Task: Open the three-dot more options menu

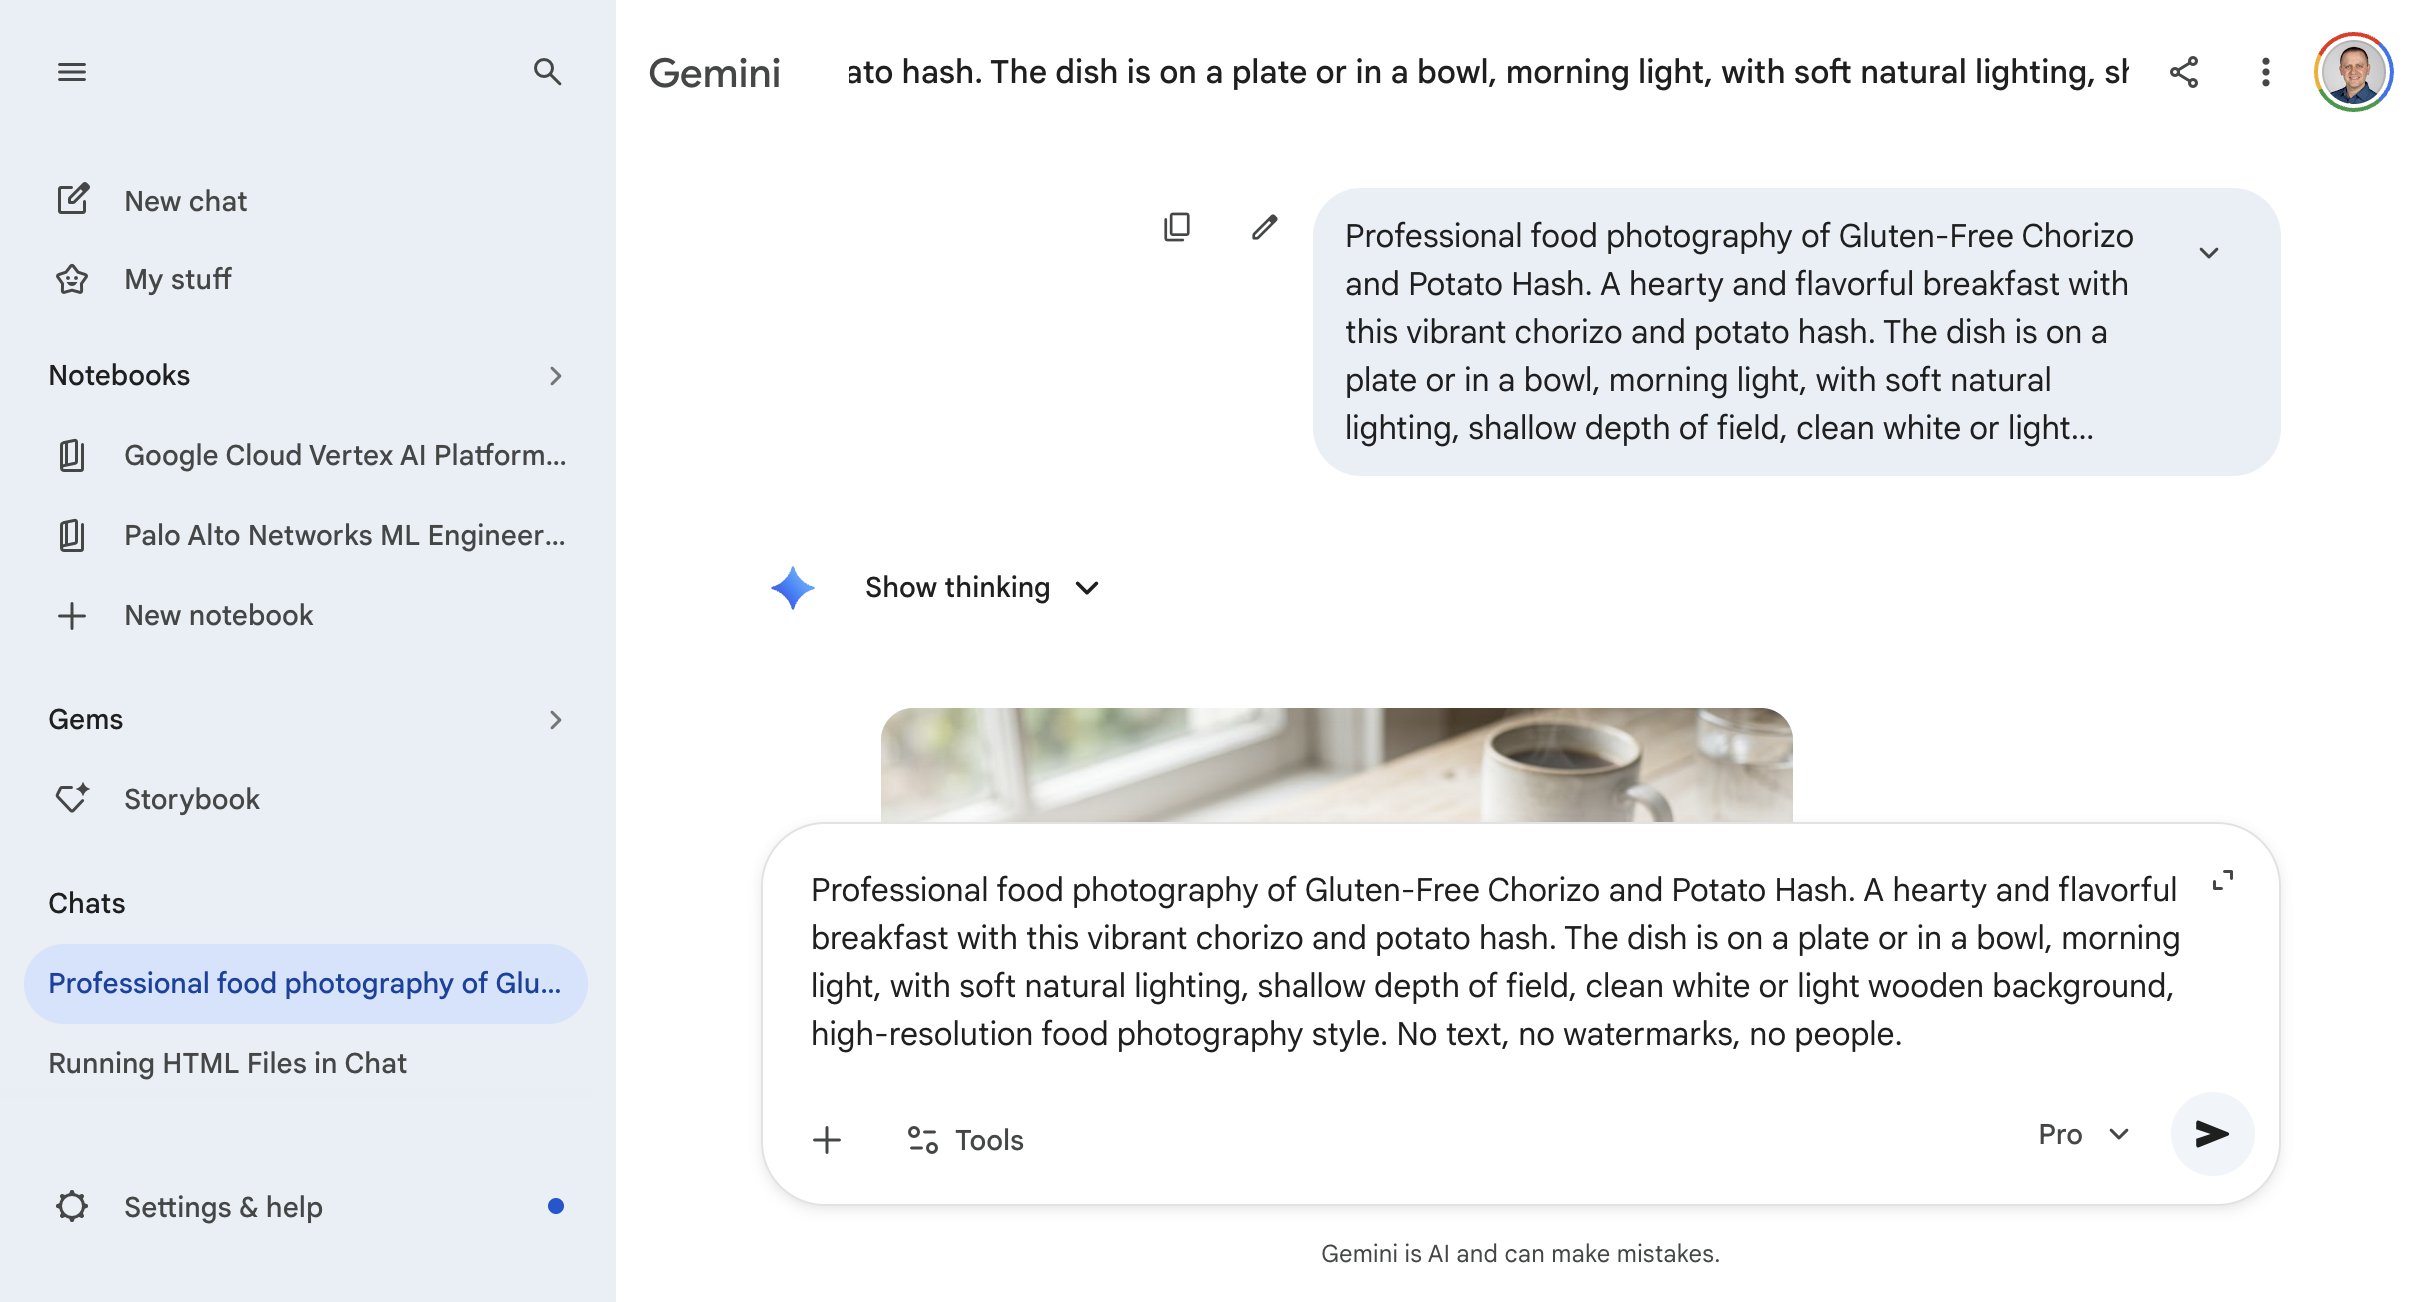Action: point(2266,72)
